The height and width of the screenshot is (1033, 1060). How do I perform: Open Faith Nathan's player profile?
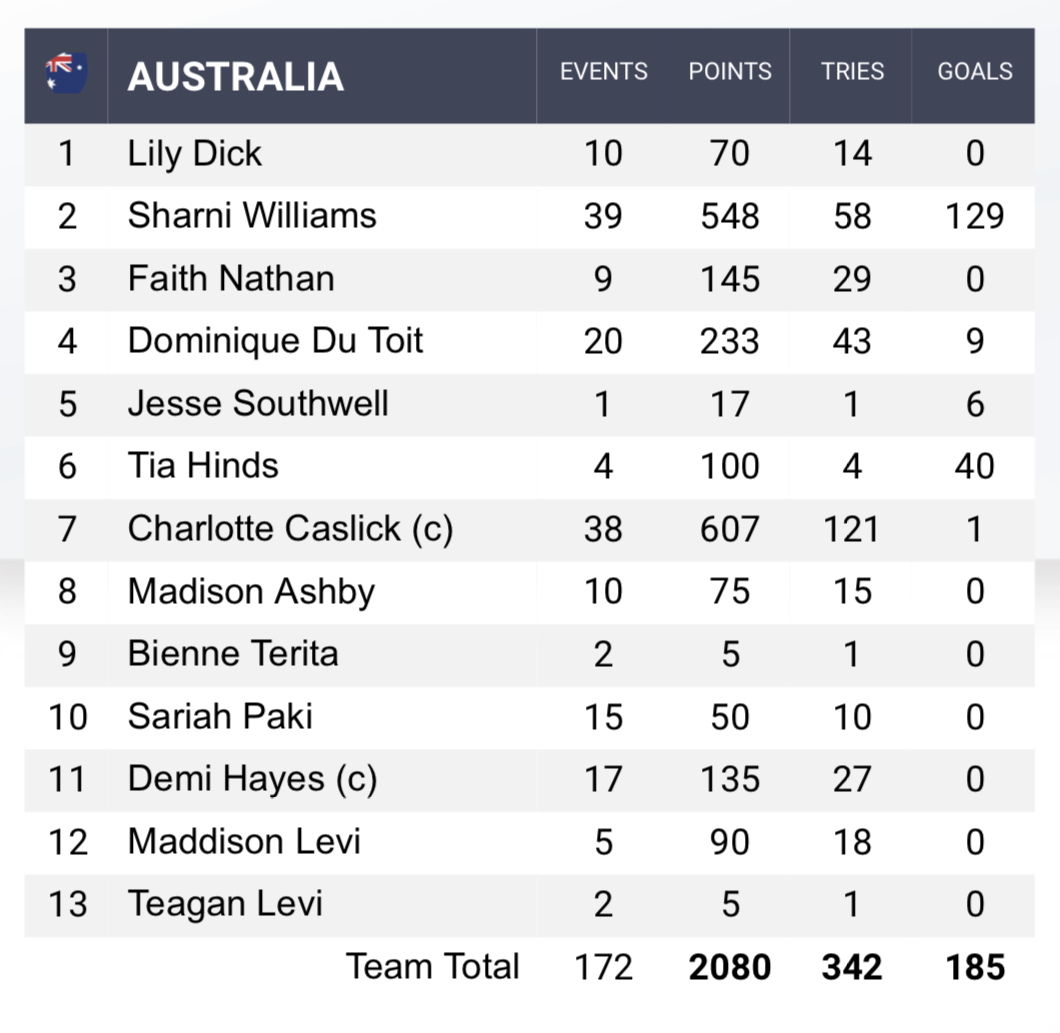click(231, 279)
